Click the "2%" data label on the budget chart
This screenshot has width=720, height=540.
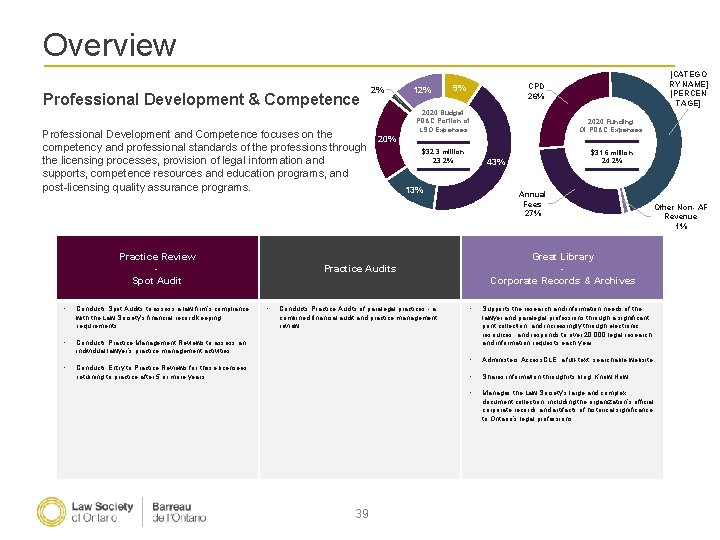377,90
